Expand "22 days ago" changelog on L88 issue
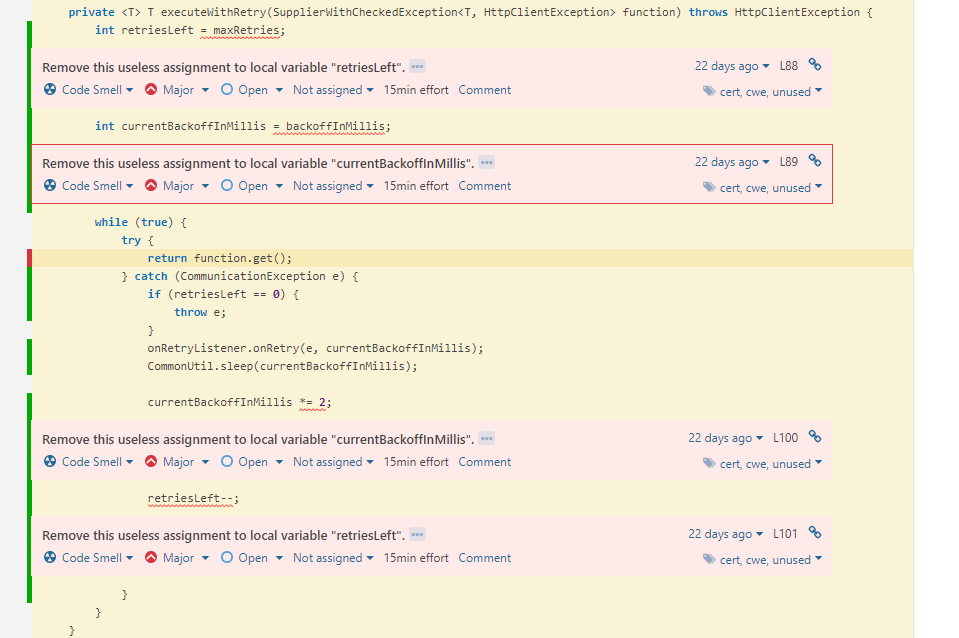 coord(733,66)
